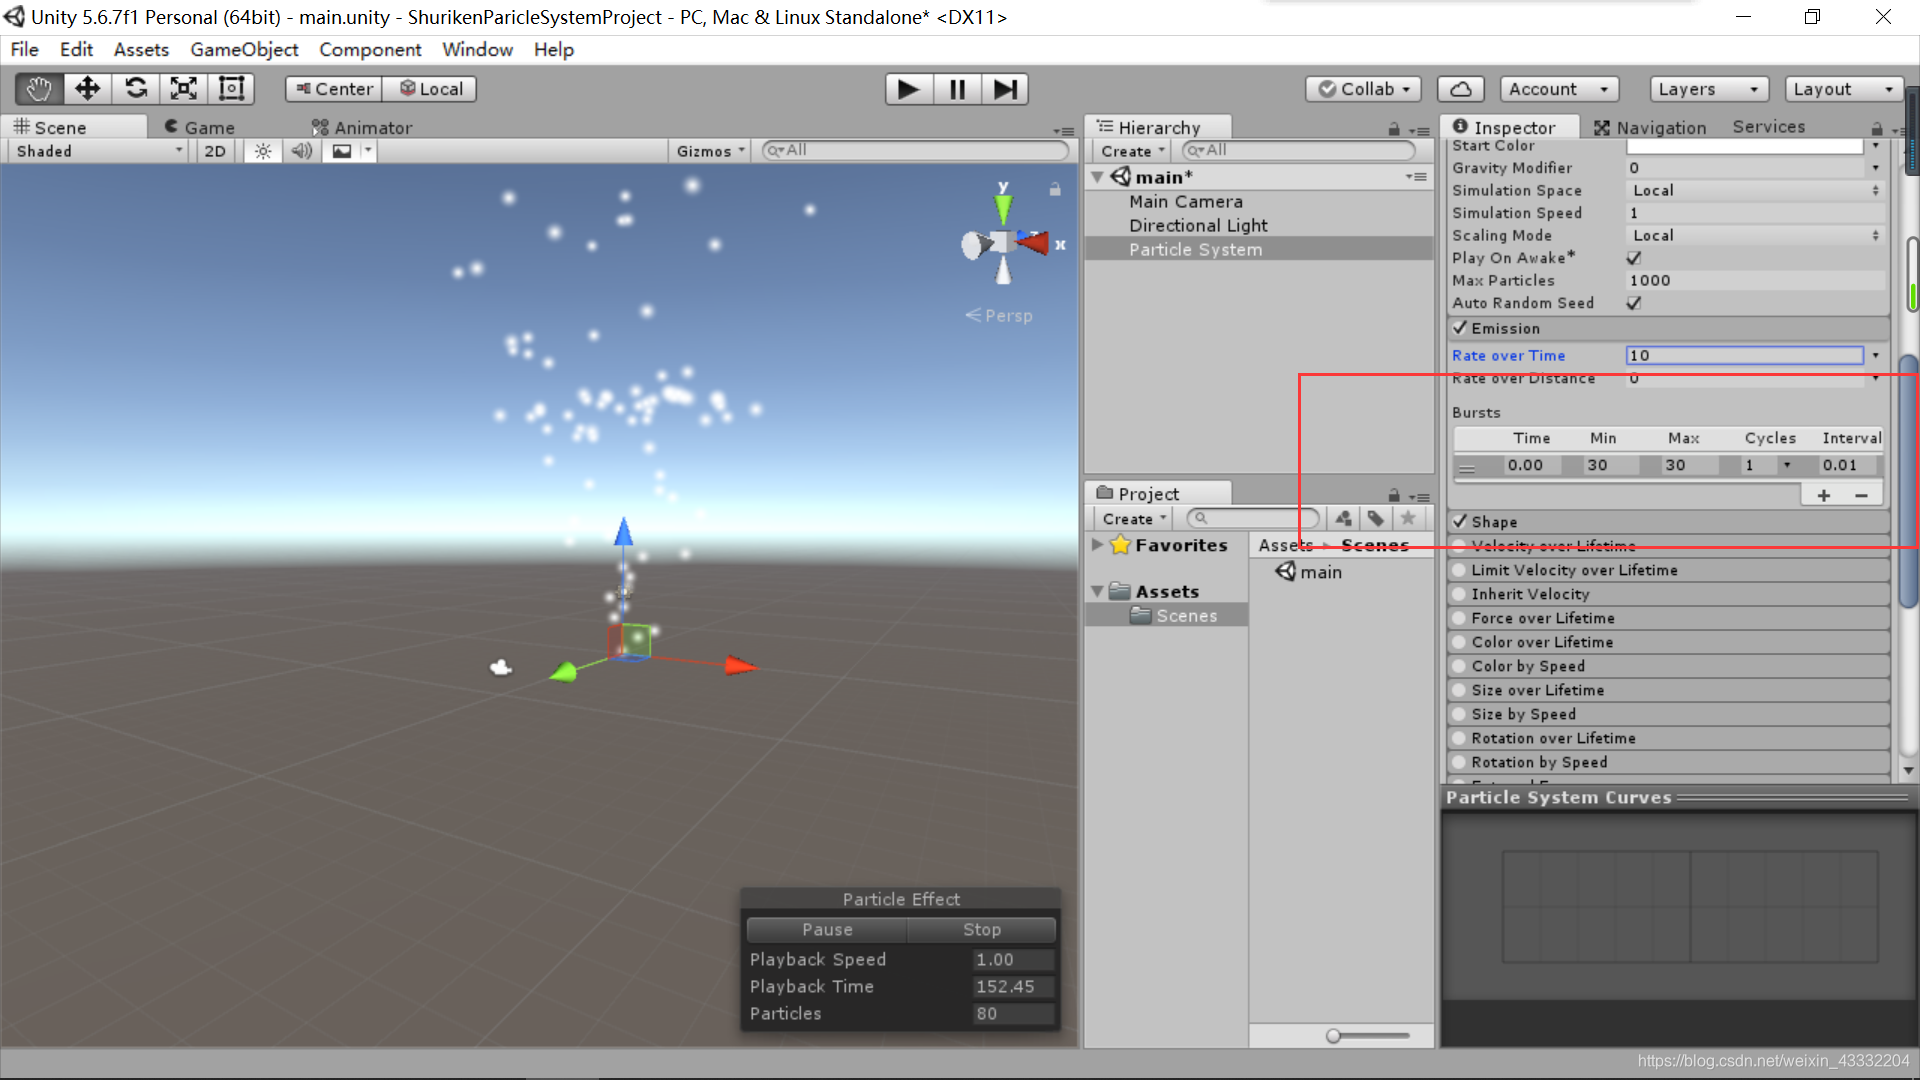Open the main scene options menu
This screenshot has height=1080, width=1920.
(x=1416, y=177)
